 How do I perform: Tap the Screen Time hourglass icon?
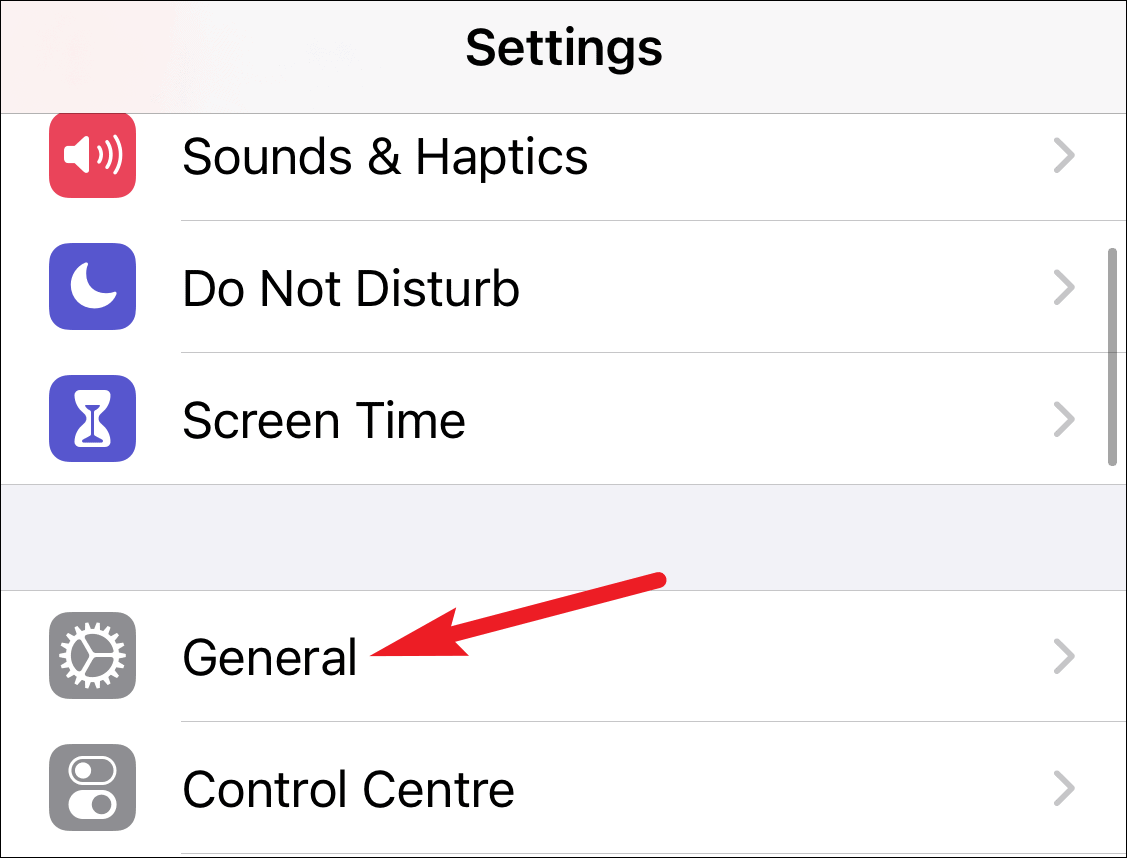92,418
